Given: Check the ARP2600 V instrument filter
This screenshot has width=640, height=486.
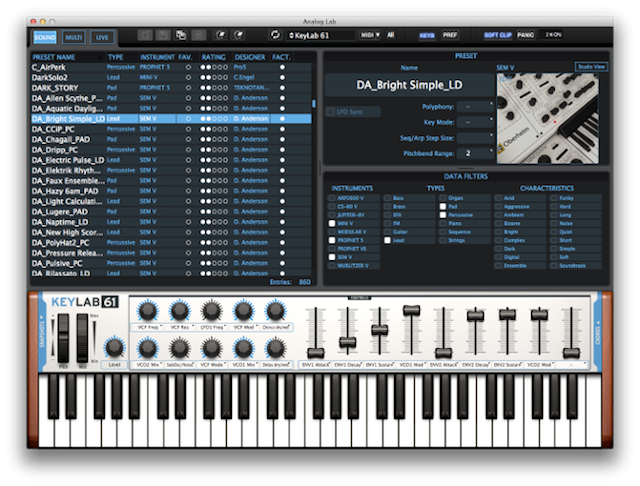Looking at the screenshot, I should click(x=332, y=198).
